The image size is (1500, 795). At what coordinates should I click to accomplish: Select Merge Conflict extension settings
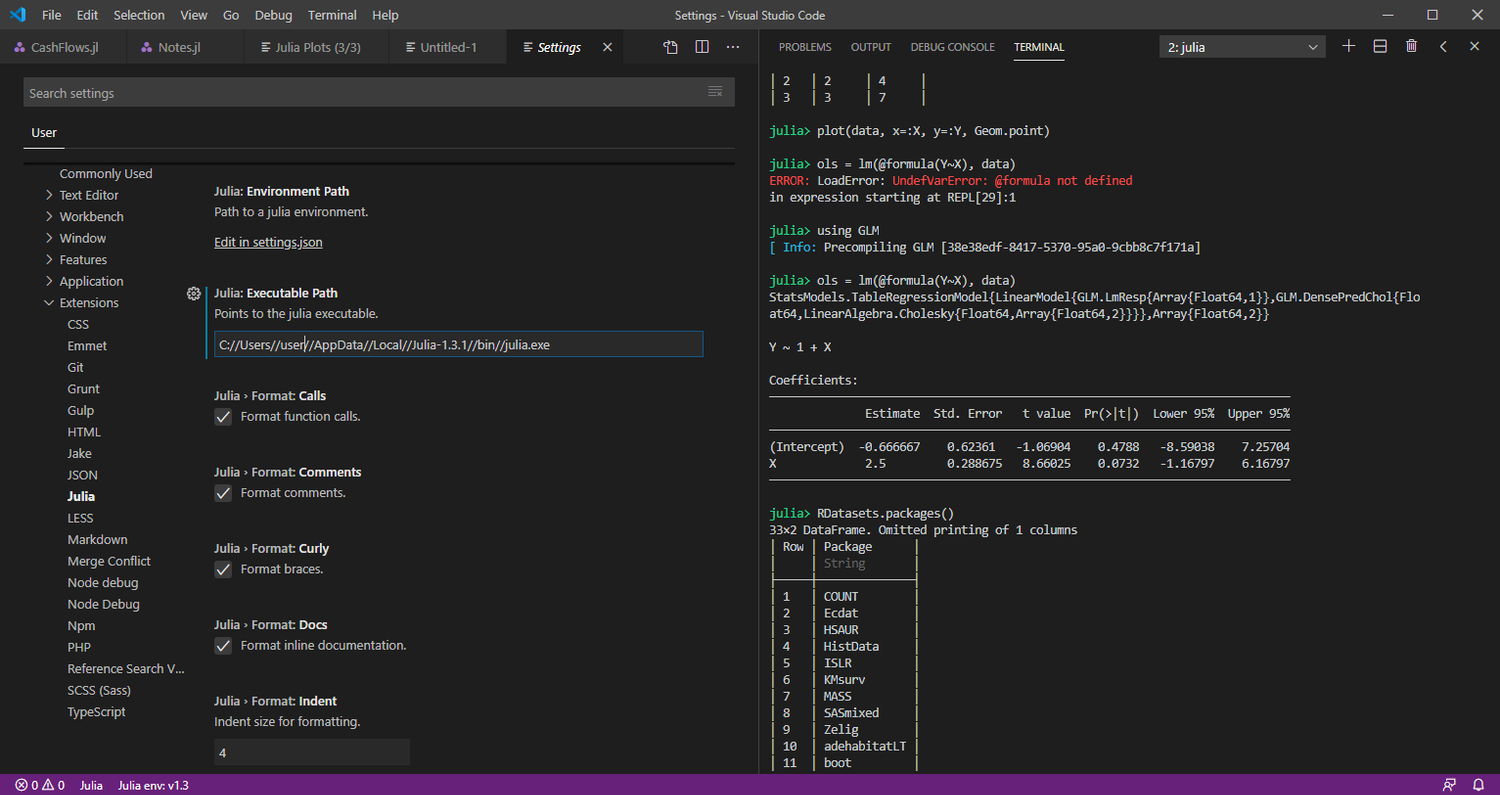pos(109,561)
